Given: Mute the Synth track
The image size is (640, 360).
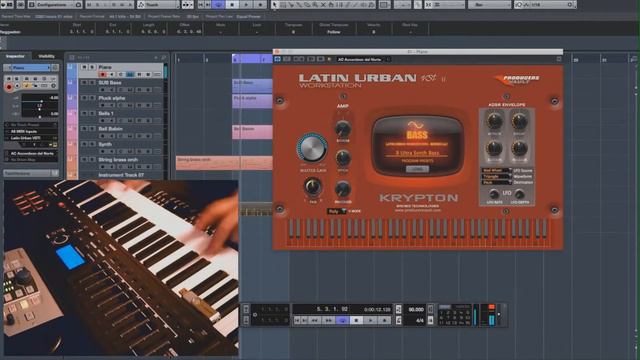Looking at the screenshot, I should tap(84, 144).
